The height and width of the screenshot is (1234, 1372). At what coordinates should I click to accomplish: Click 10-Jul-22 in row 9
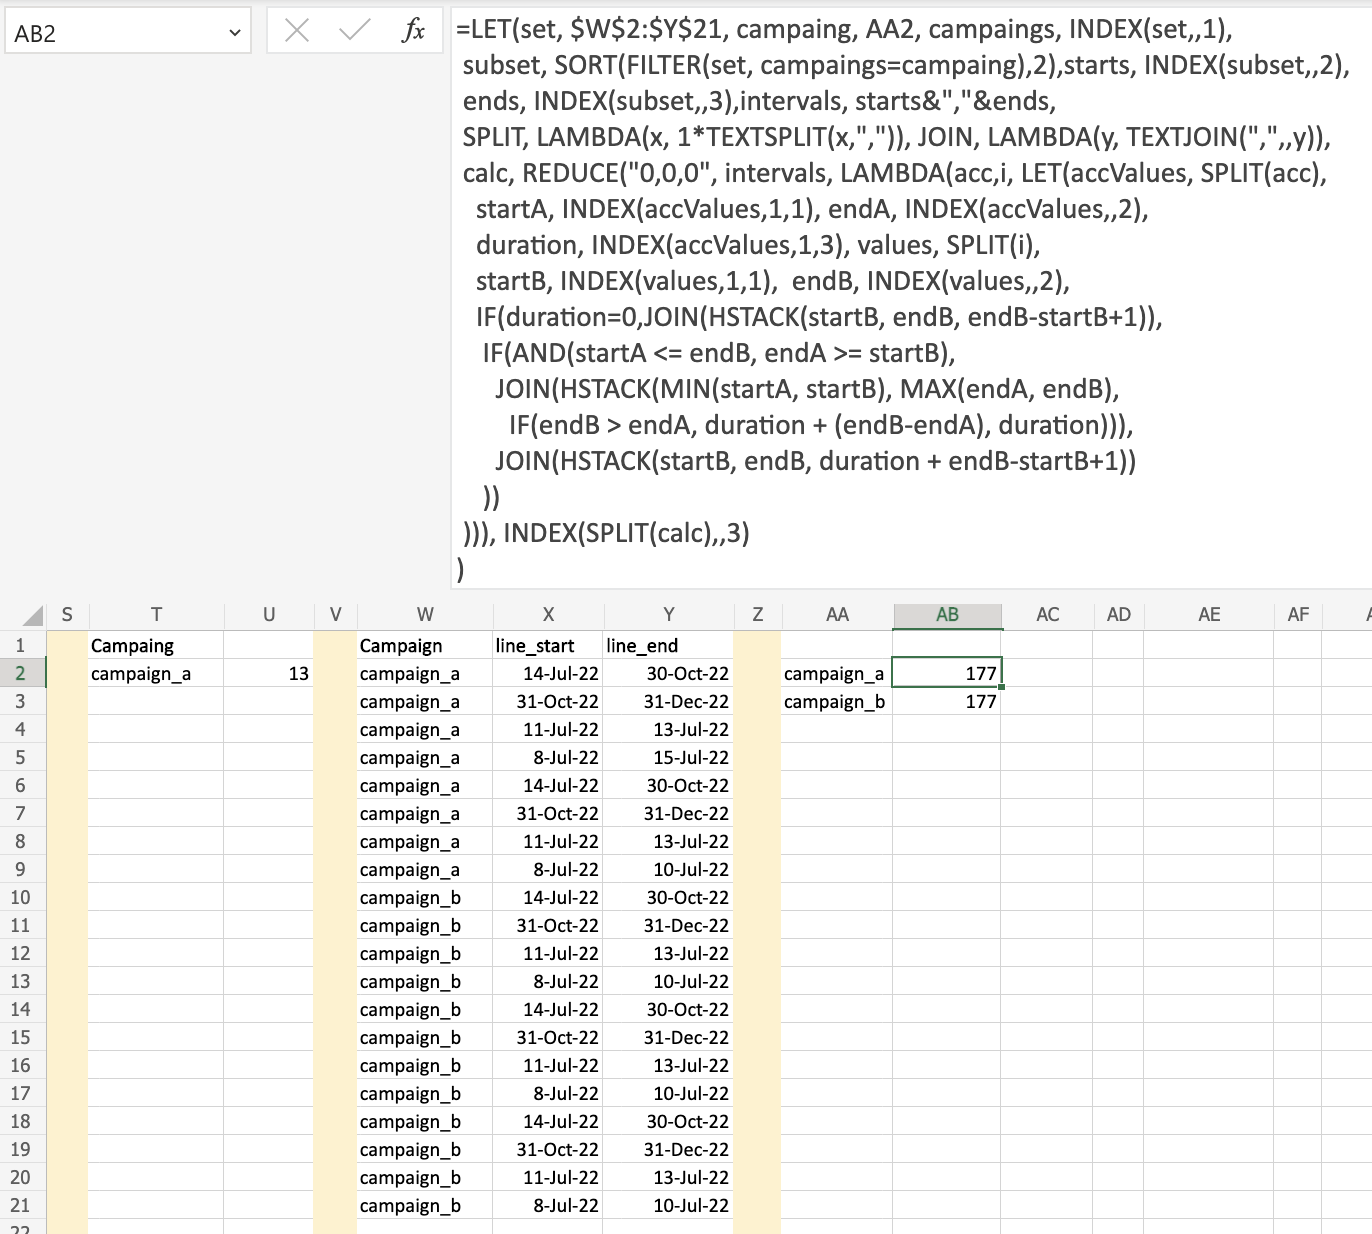(x=668, y=869)
